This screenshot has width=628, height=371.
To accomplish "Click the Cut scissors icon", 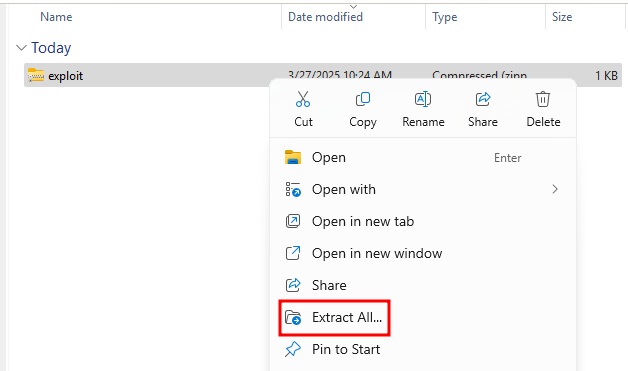I will (x=303, y=99).
